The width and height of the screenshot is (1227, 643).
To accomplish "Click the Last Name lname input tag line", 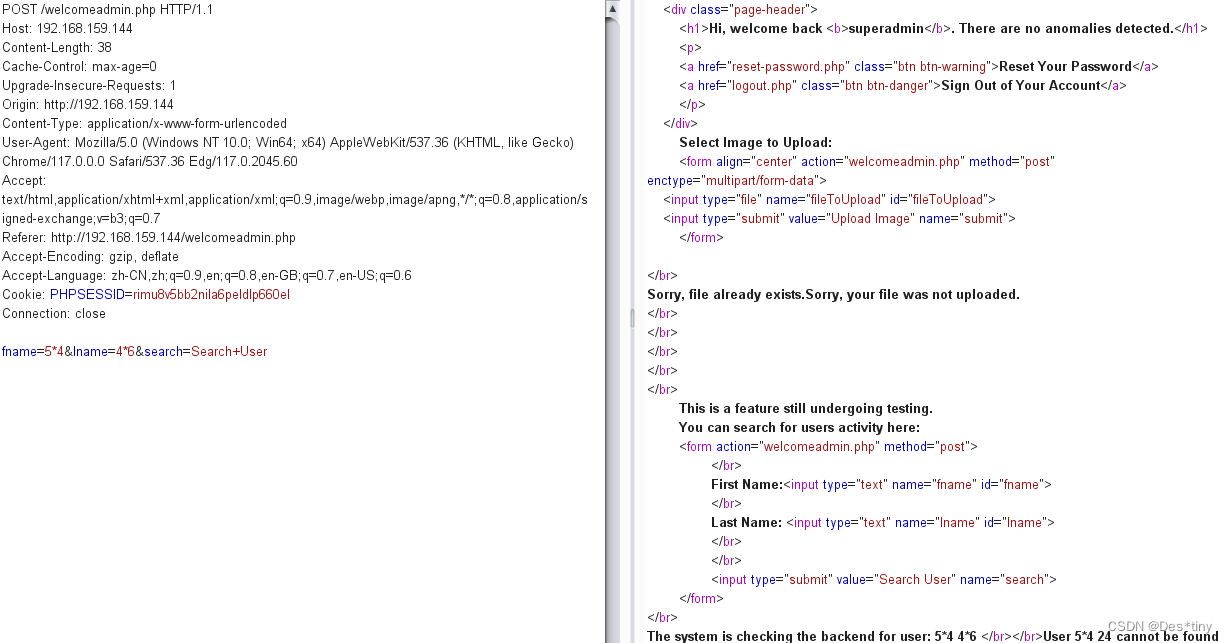I will click(x=883, y=523).
